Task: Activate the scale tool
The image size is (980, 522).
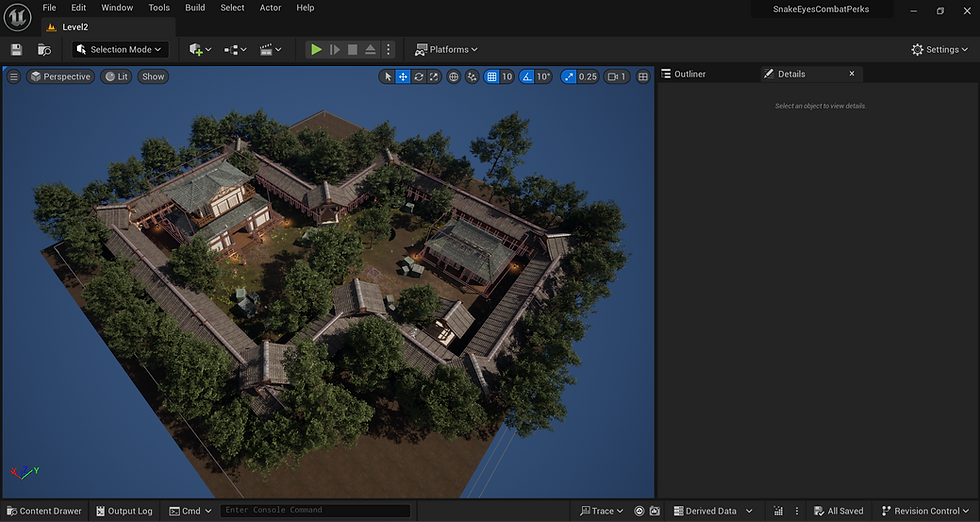Action: [x=434, y=76]
